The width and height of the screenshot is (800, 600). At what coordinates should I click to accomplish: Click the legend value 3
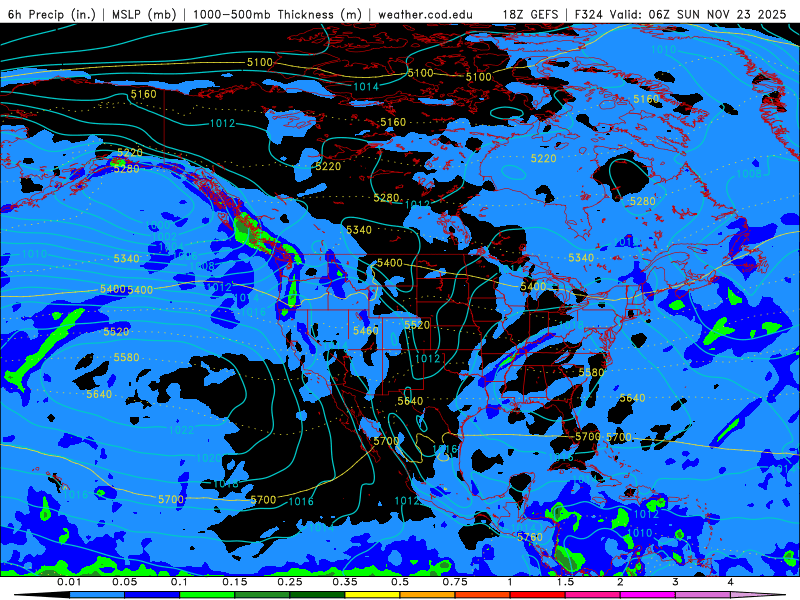pyautogui.click(x=675, y=582)
